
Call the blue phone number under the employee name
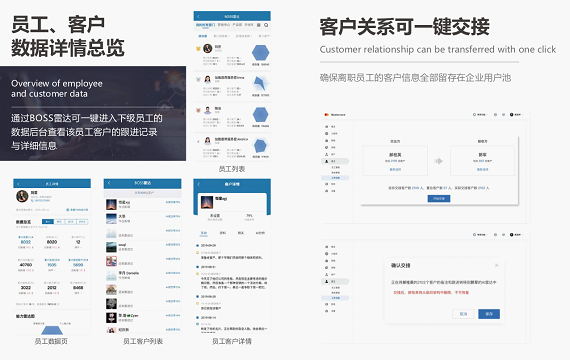40,200
